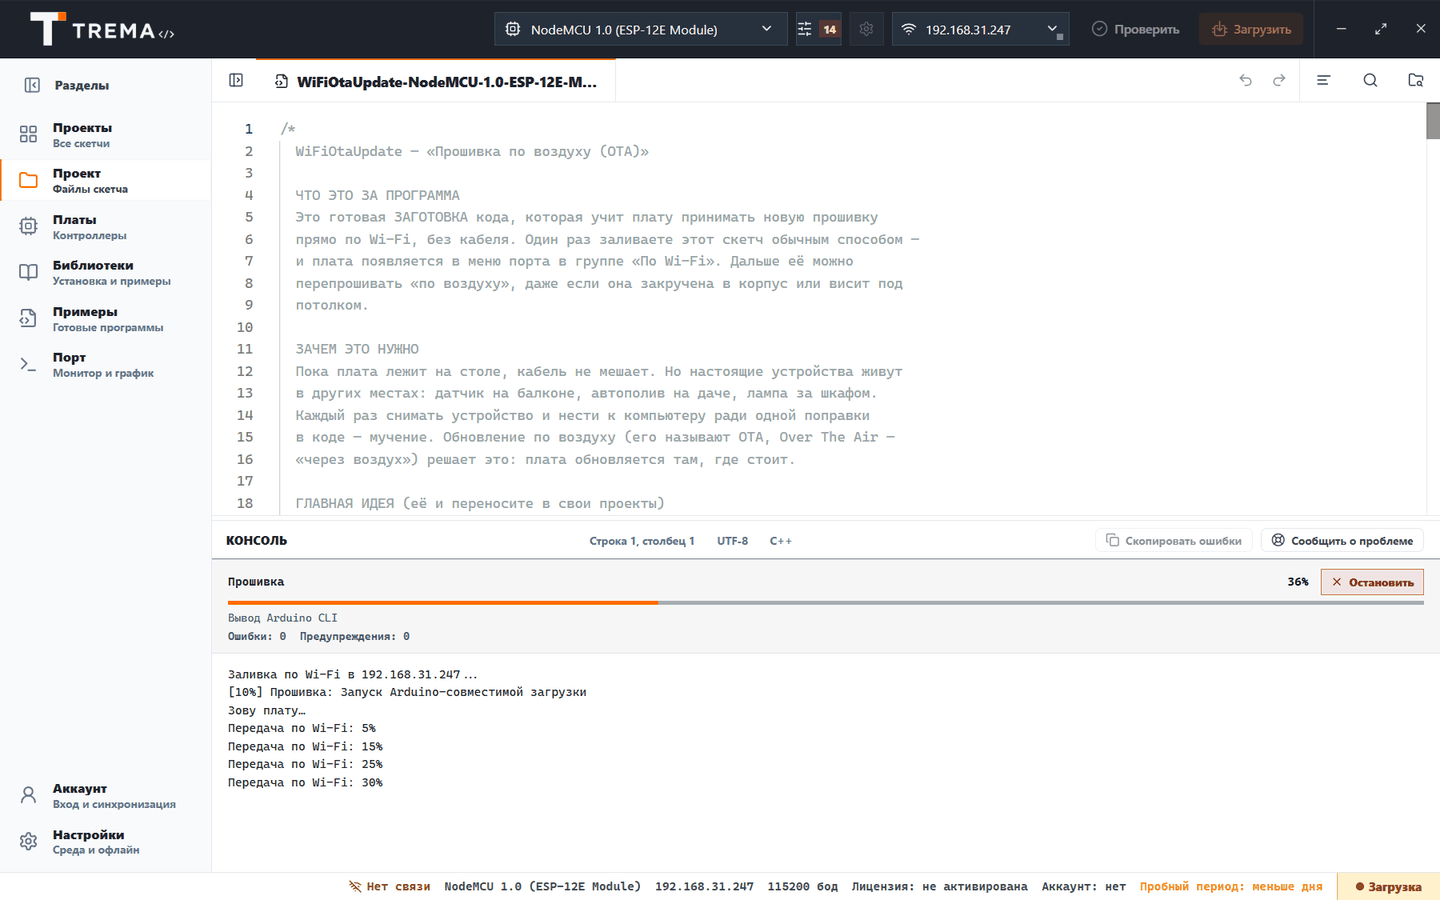Click the Прошивка upload progress bar
This screenshot has height=900, width=1440.
point(825,603)
